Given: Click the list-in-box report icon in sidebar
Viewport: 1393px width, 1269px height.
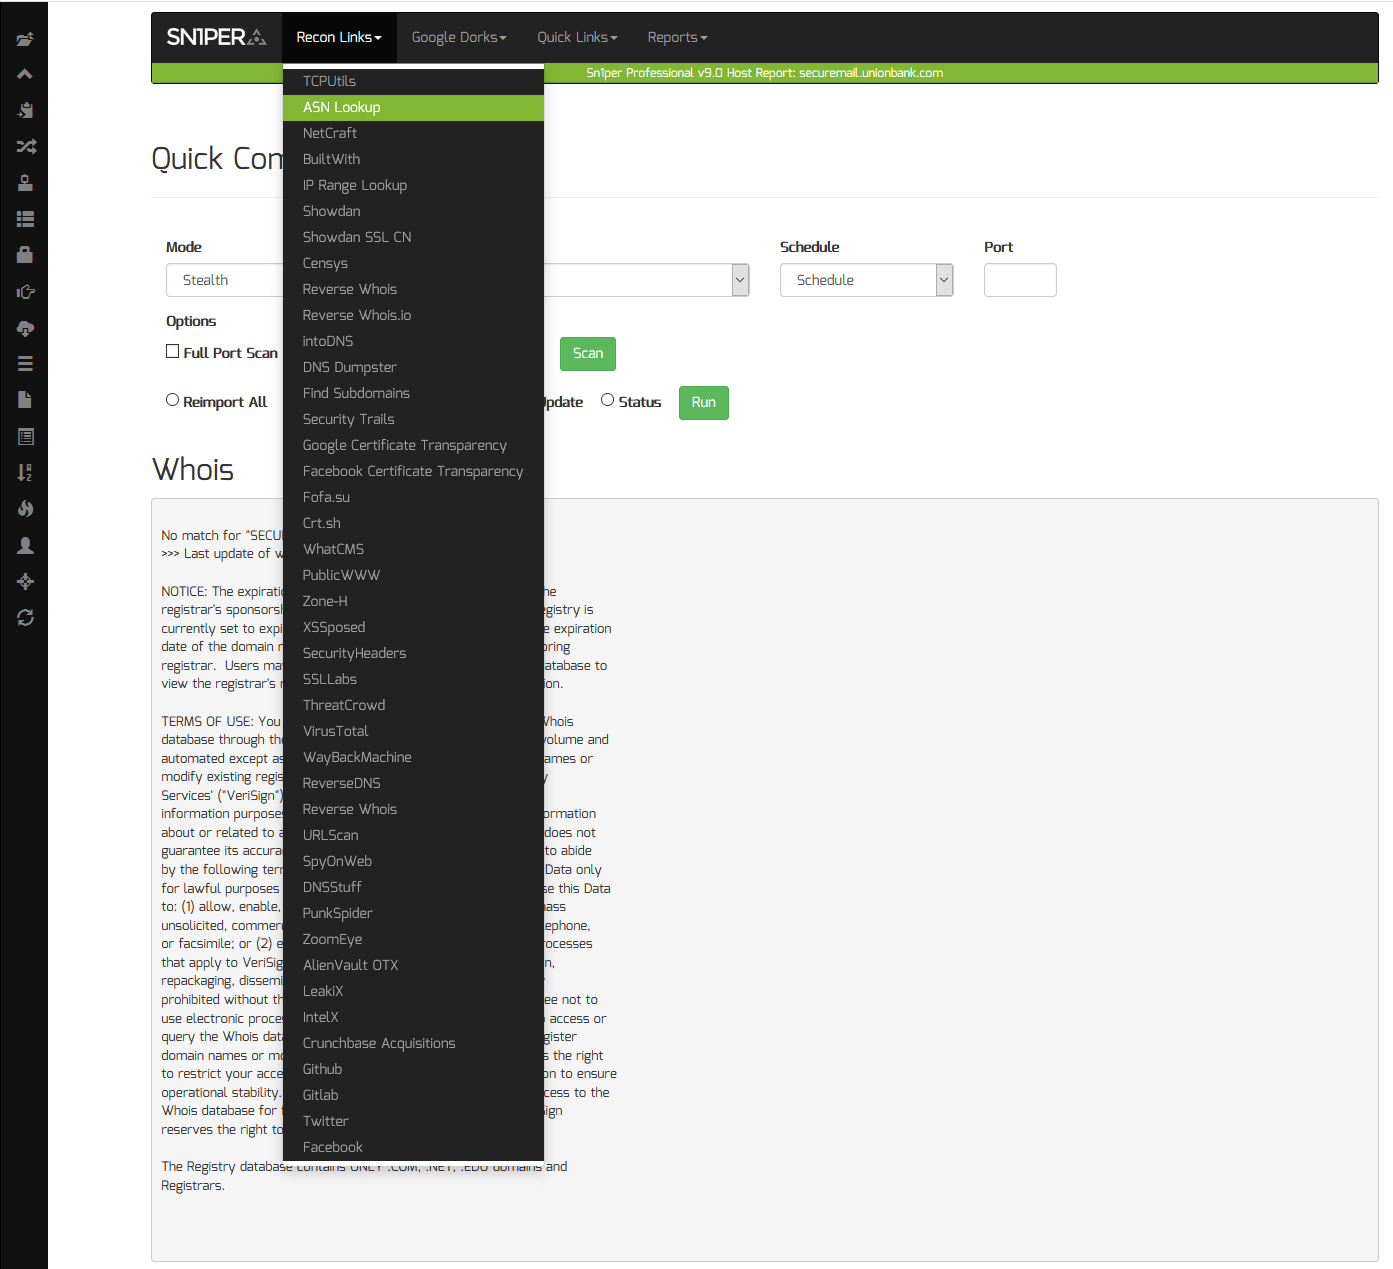Looking at the screenshot, I should click(25, 437).
